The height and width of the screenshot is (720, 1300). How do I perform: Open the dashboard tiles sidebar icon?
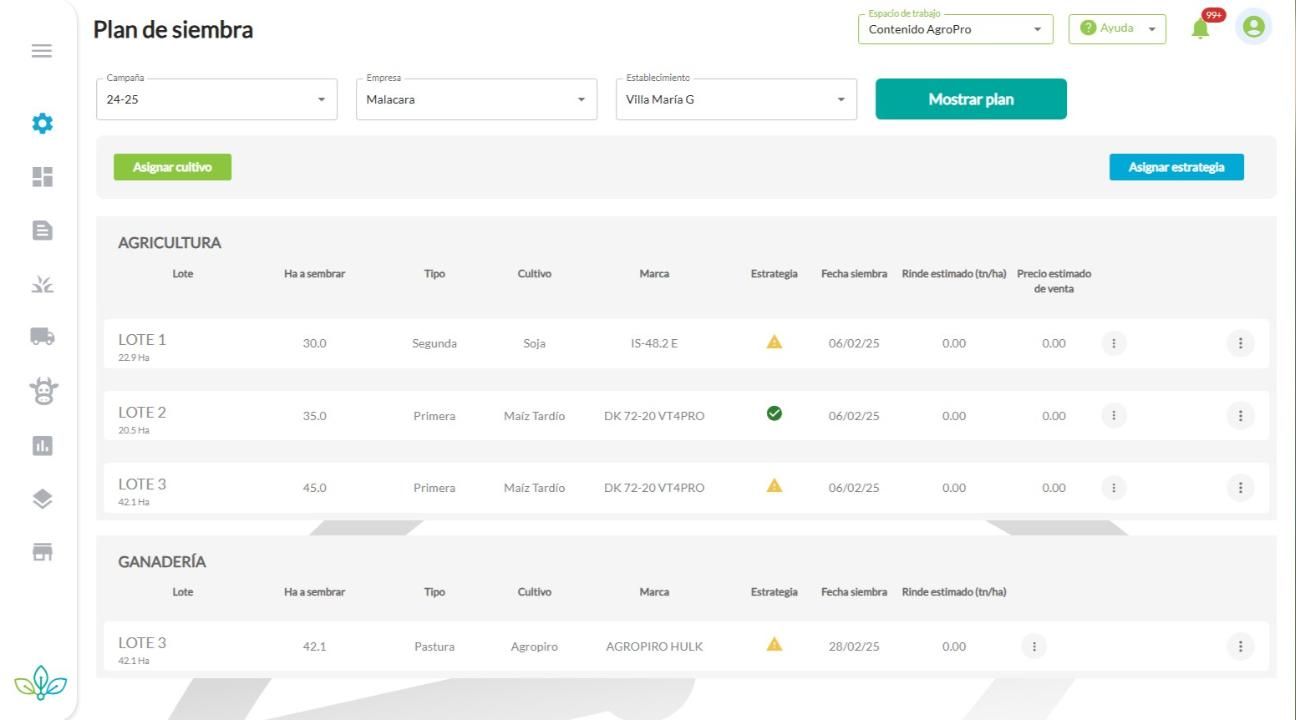click(42, 177)
